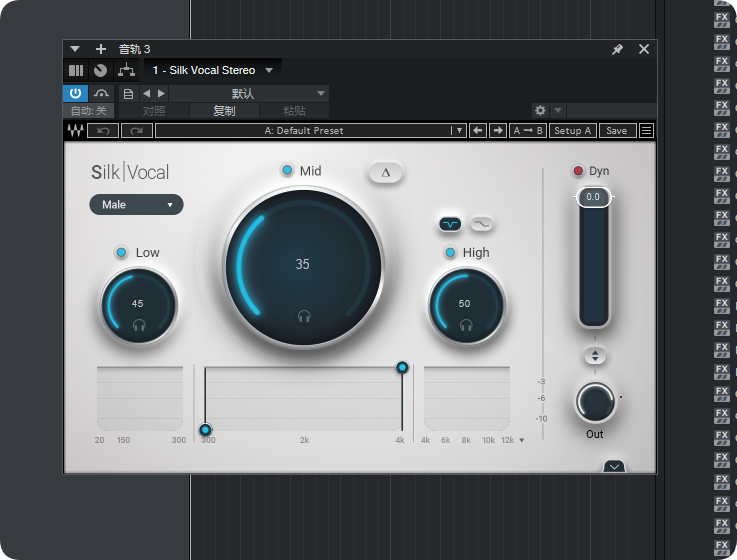Screen dimensions: 737x560
Task: Pin the plugin window
Action: [x=617, y=49]
